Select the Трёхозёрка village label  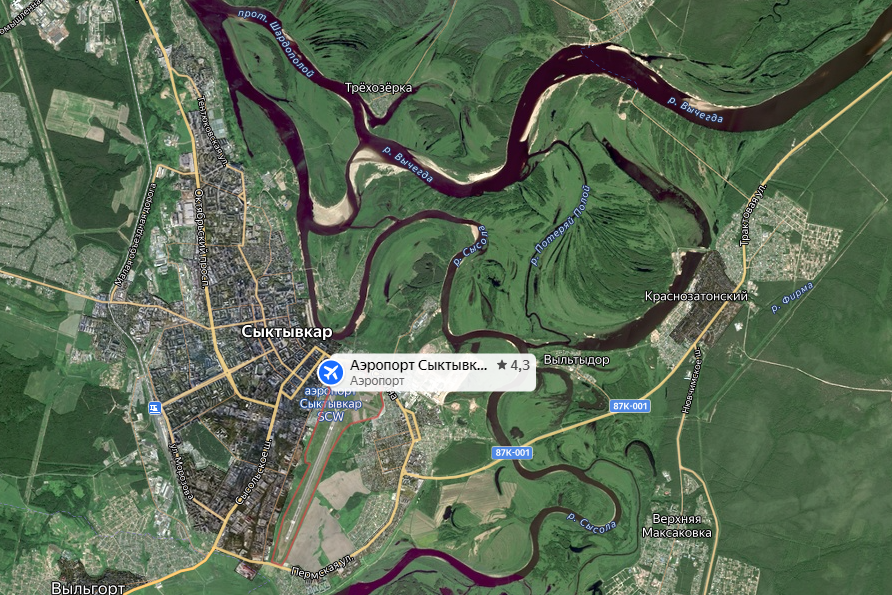(x=378, y=88)
